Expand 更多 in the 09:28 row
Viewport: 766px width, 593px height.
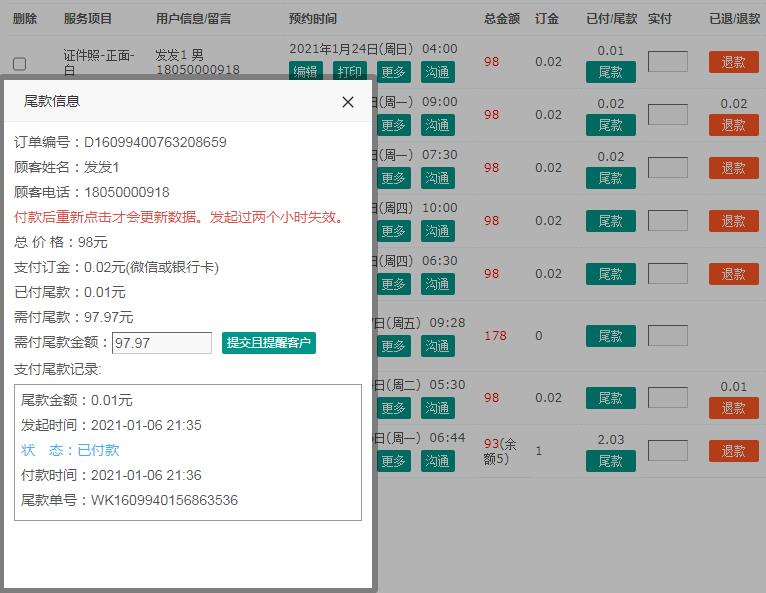(x=393, y=346)
